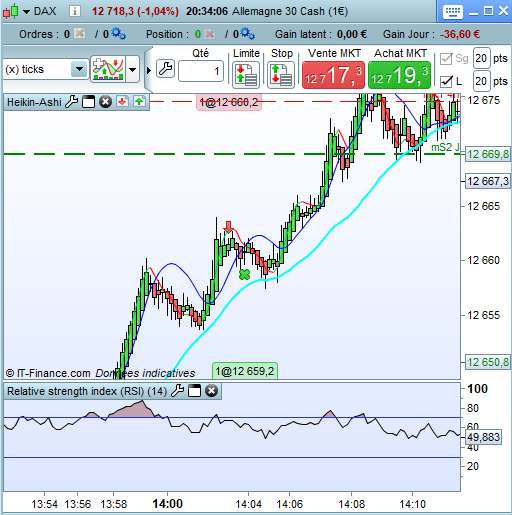Open the instrument dropdown arrow before DAX

coord(27,12)
